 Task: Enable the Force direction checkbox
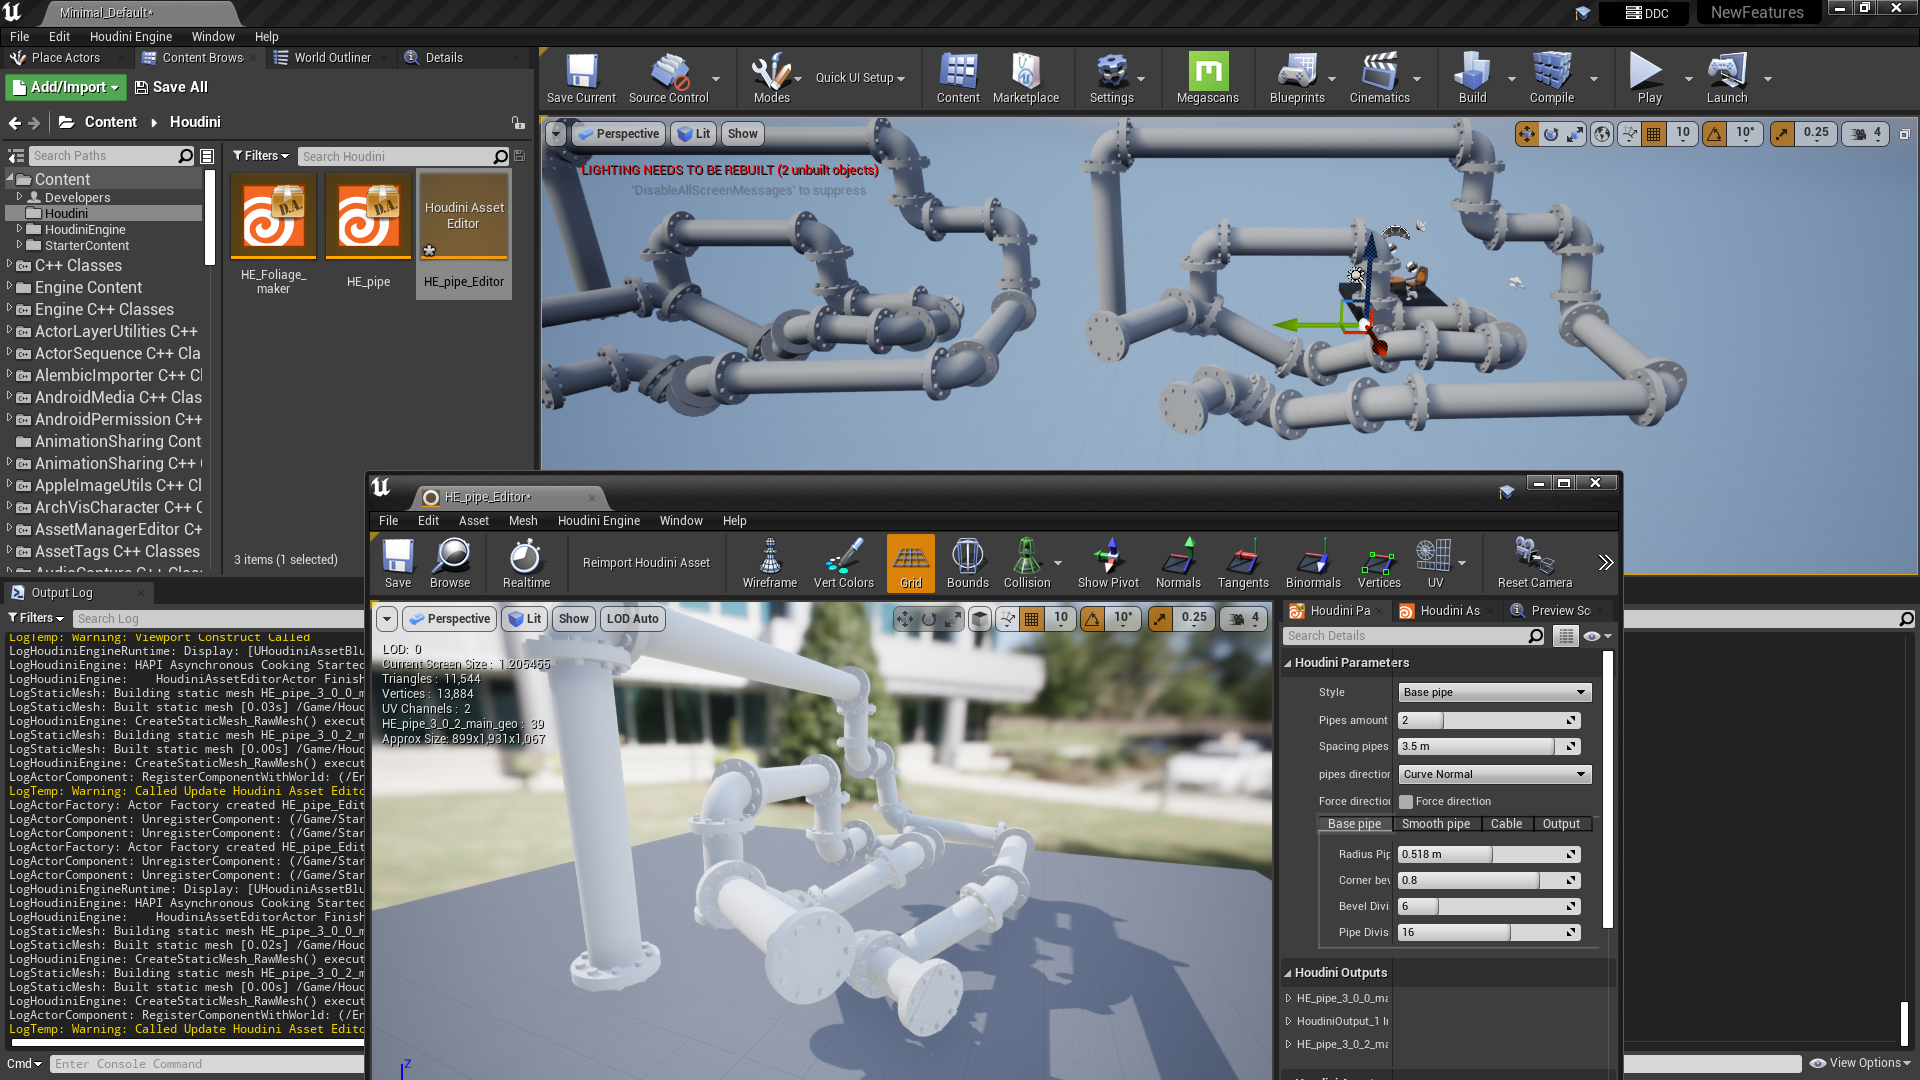(1406, 802)
